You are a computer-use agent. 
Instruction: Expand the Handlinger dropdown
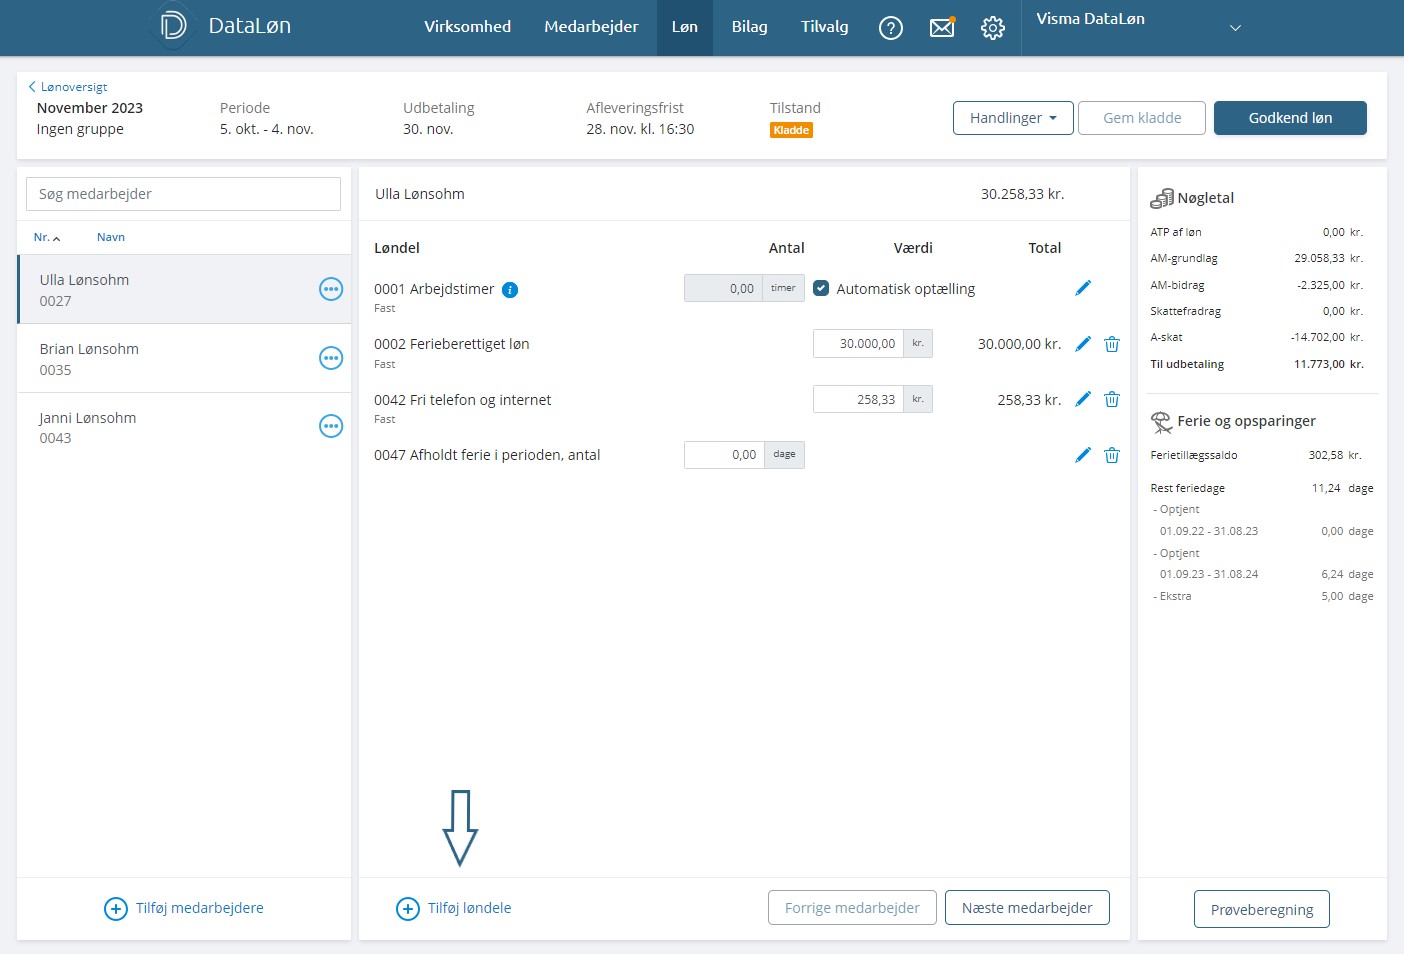coord(1012,118)
